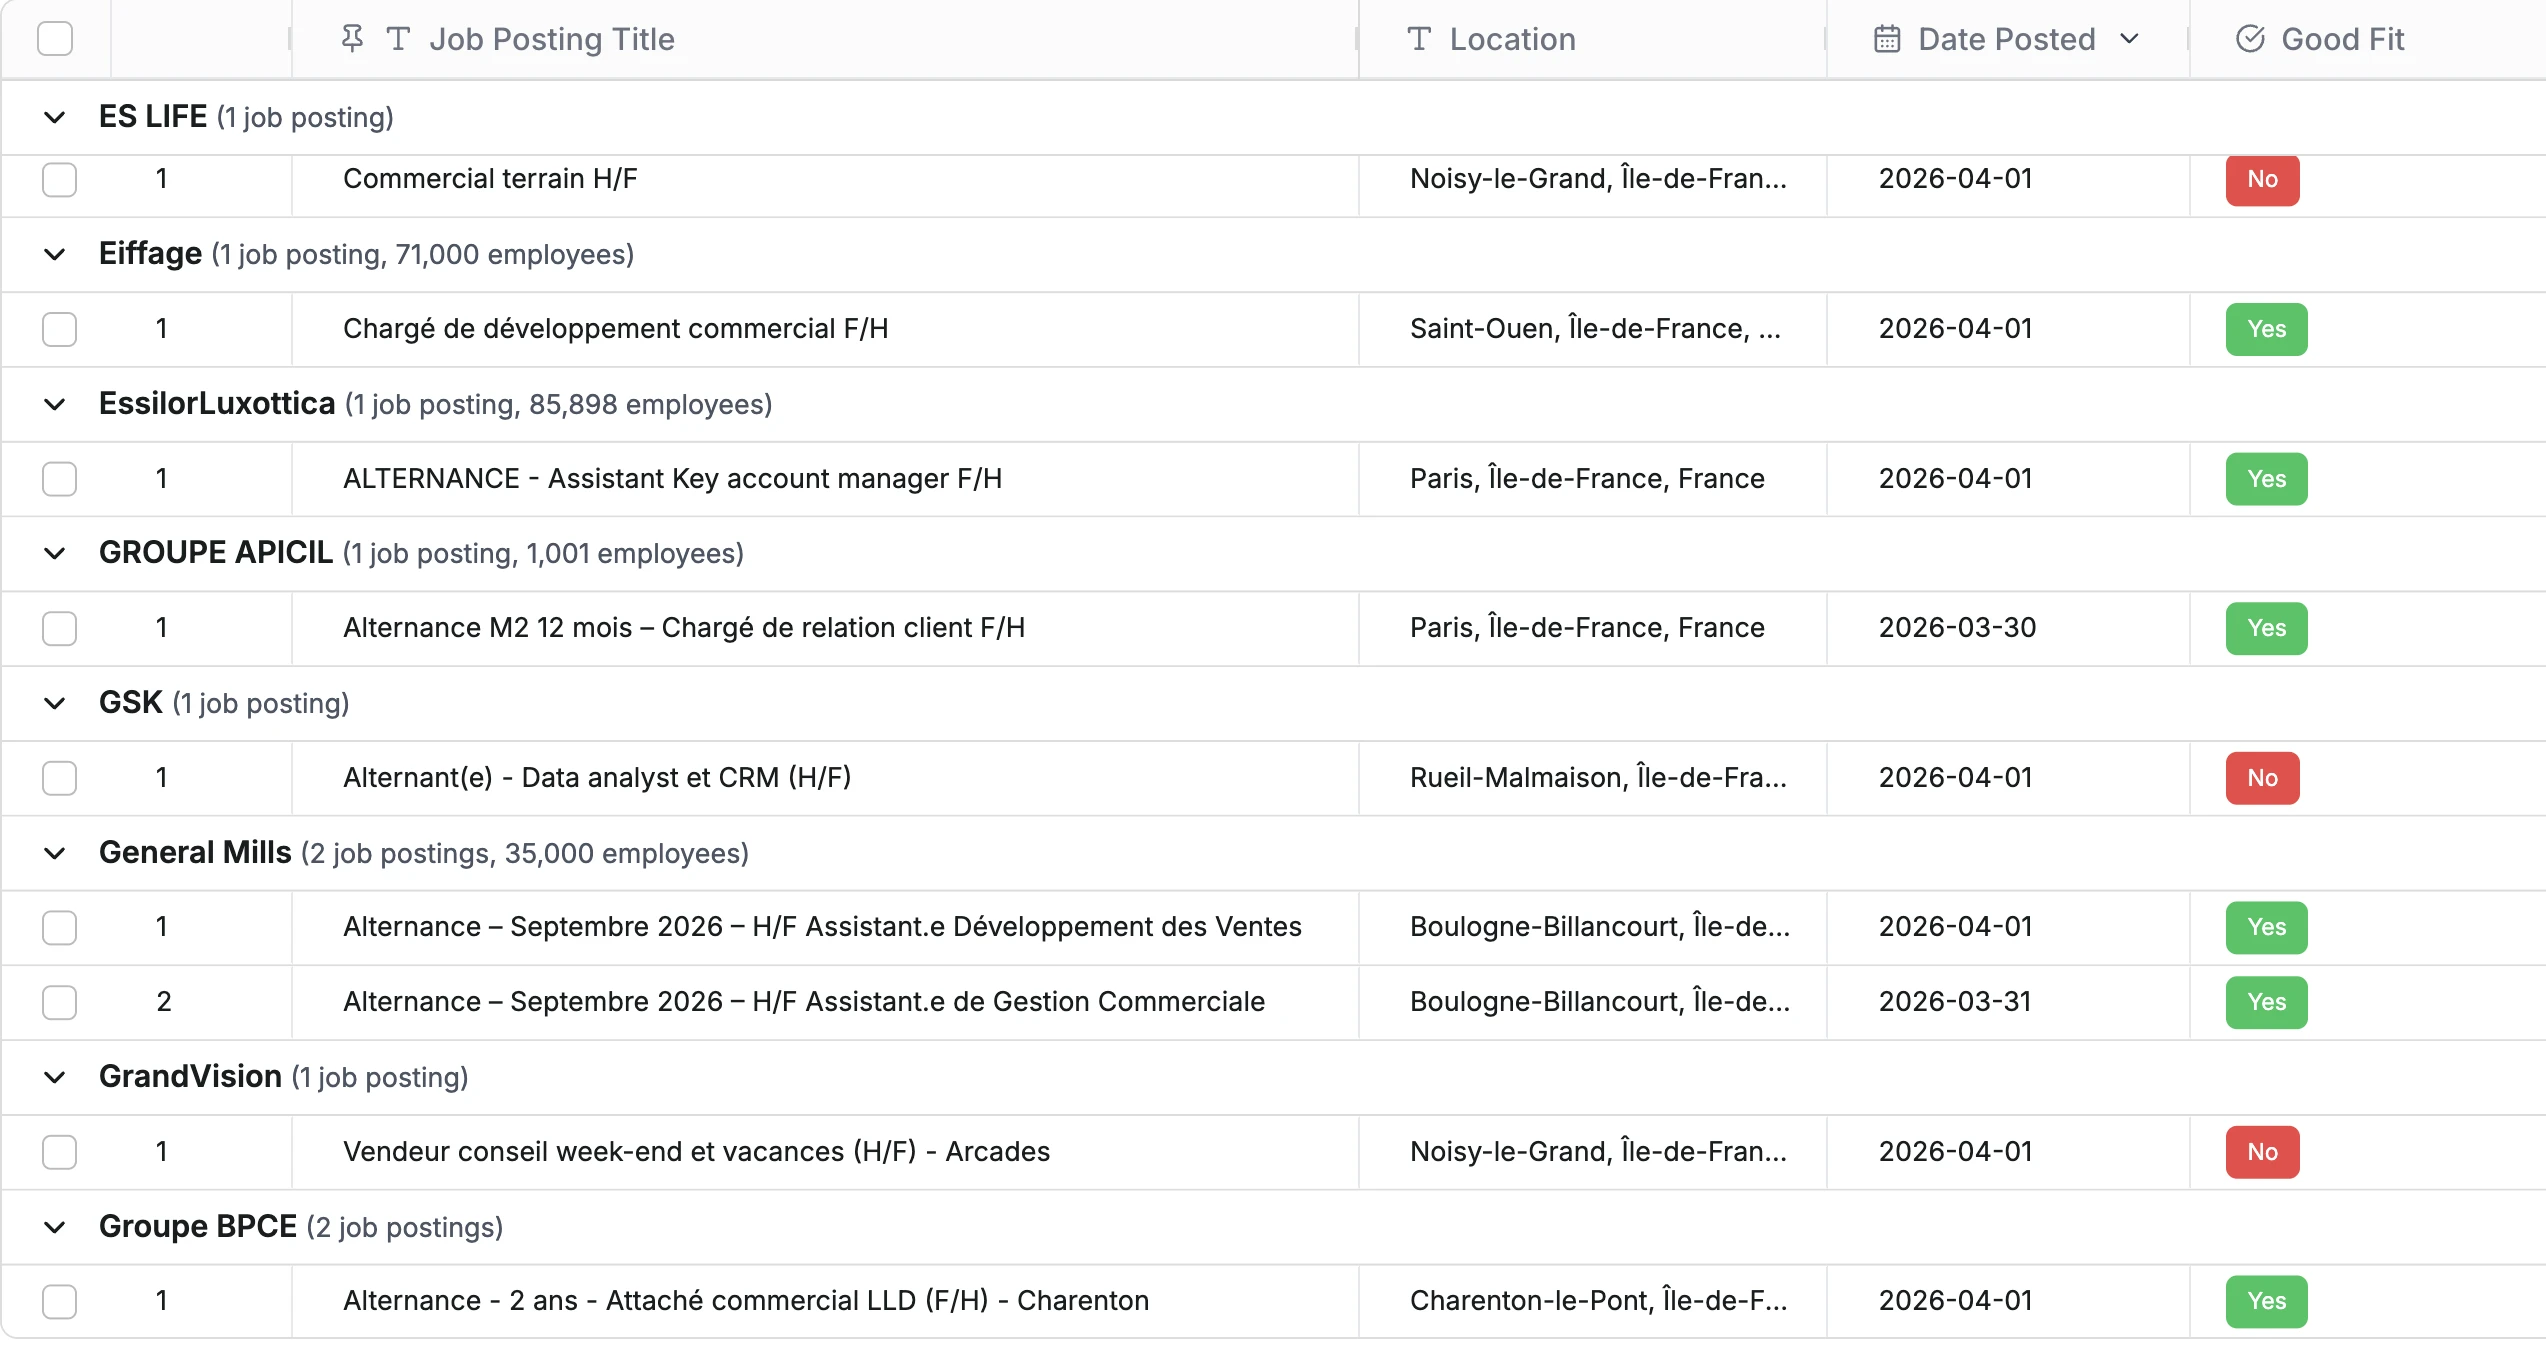Screen dimensions: 2546x1362
Task: Collapse the EssilorLuxottica group chevron
Action: [x=55, y=404]
